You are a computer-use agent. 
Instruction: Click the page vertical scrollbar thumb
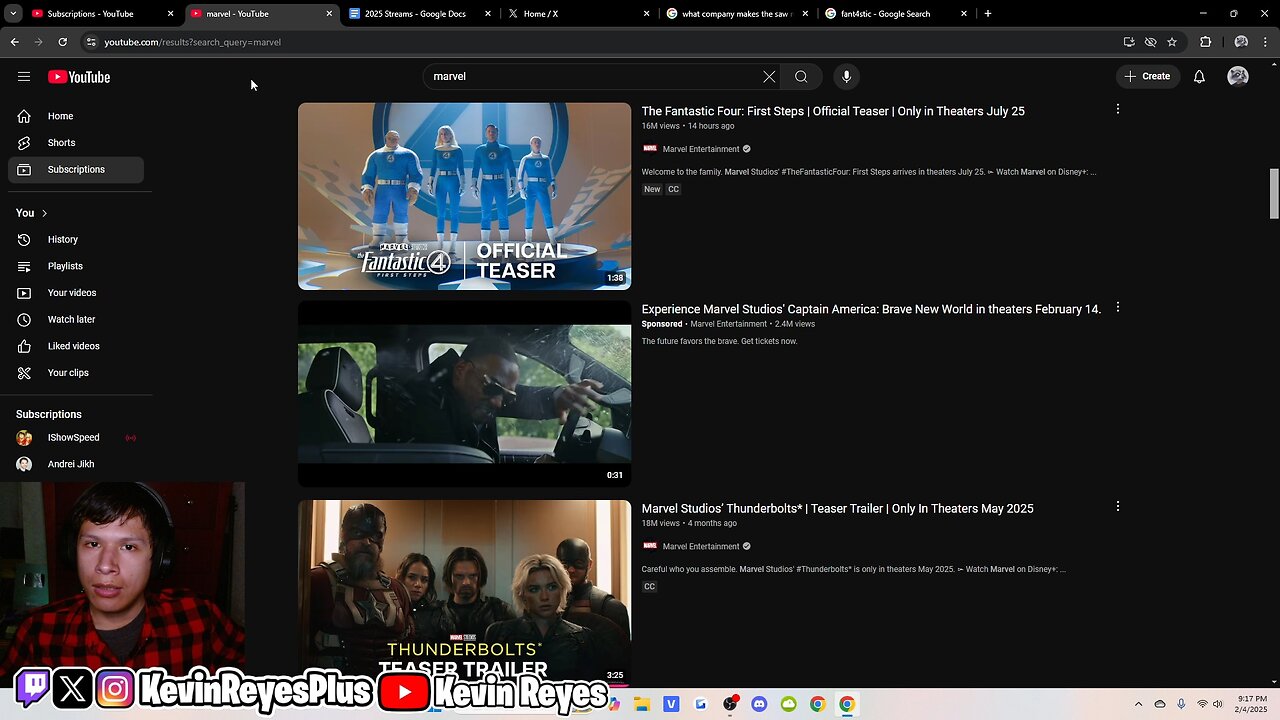coord(1274,193)
